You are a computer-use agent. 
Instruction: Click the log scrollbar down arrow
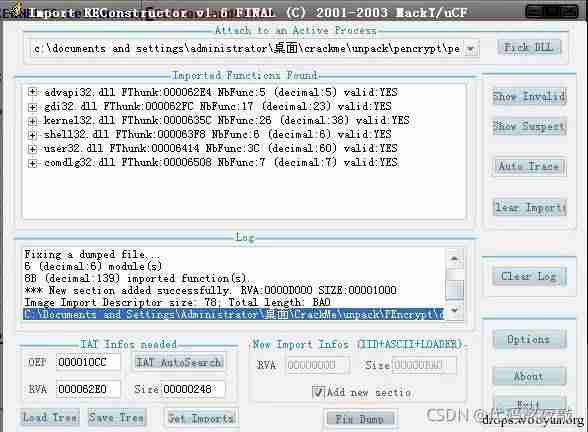[x=454, y=310]
